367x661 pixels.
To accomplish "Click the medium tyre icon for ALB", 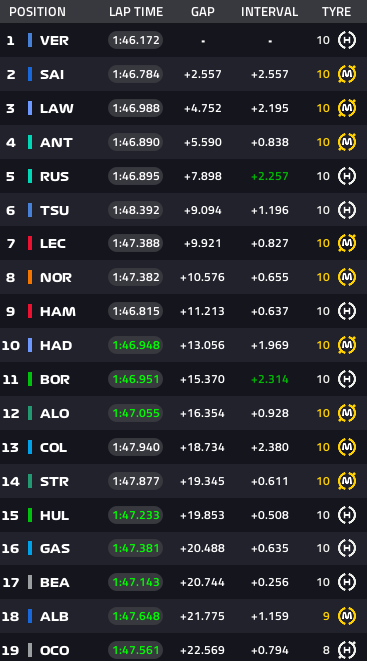I will [x=347, y=616].
